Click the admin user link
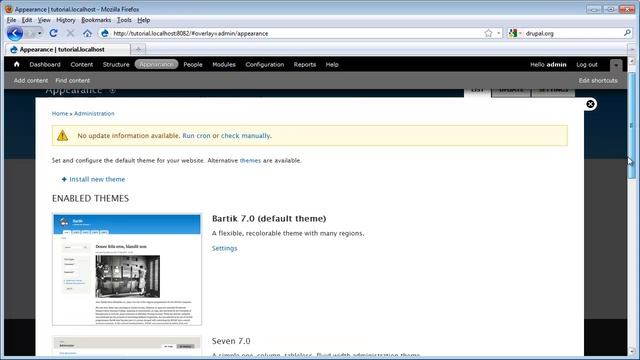The height and width of the screenshot is (360, 640). pyautogui.click(x=556, y=64)
